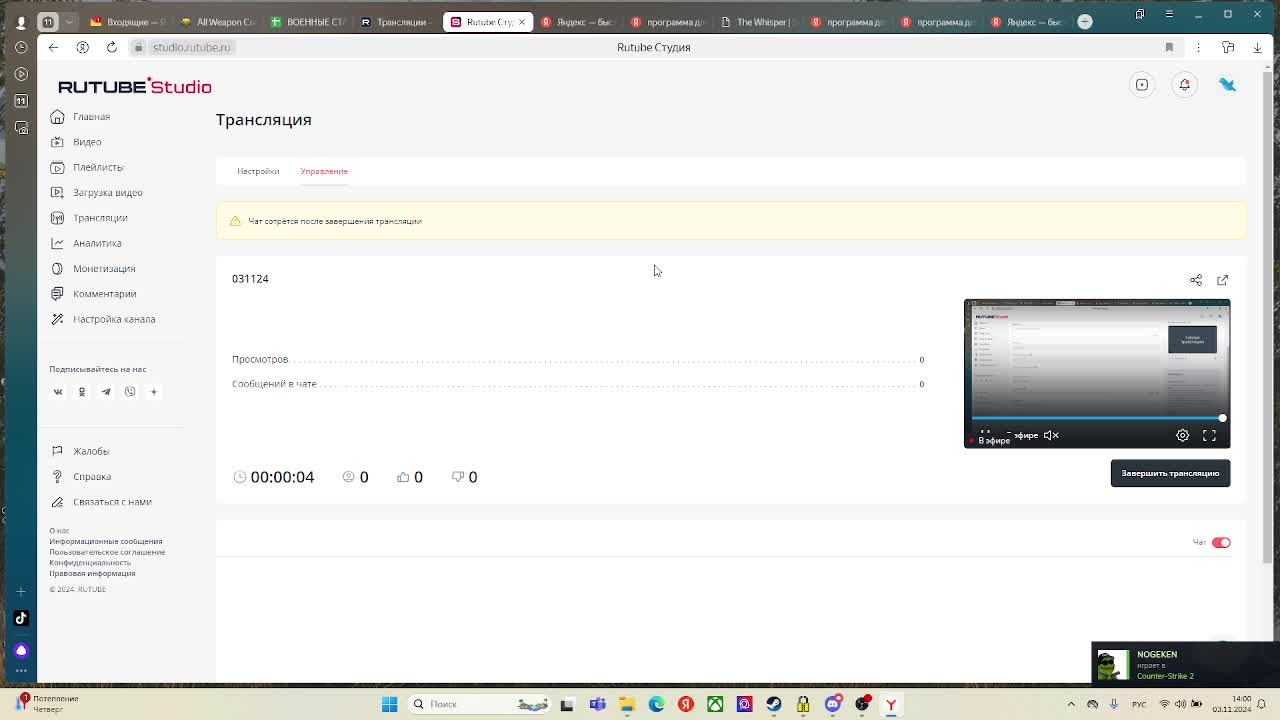Select the Управление tab
This screenshot has width=1280, height=720.
click(x=324, y=171)
